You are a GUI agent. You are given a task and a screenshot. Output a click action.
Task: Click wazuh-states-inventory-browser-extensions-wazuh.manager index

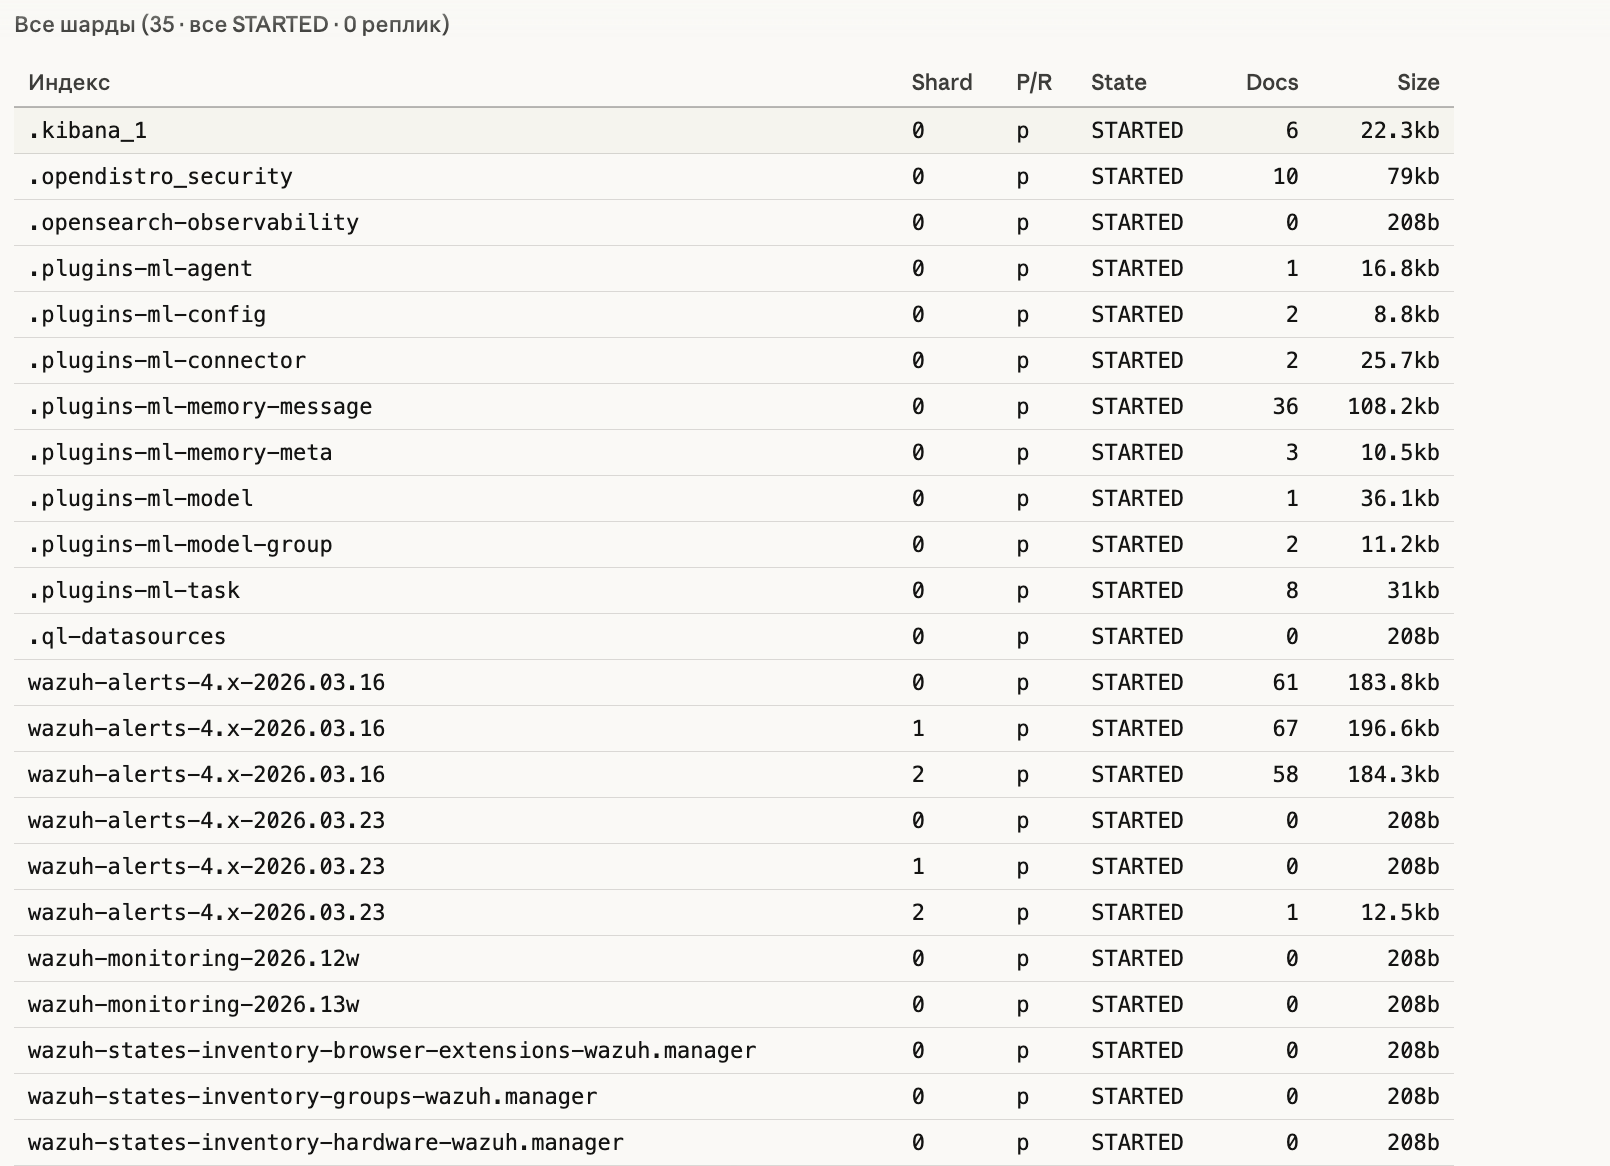(392, 1051)
